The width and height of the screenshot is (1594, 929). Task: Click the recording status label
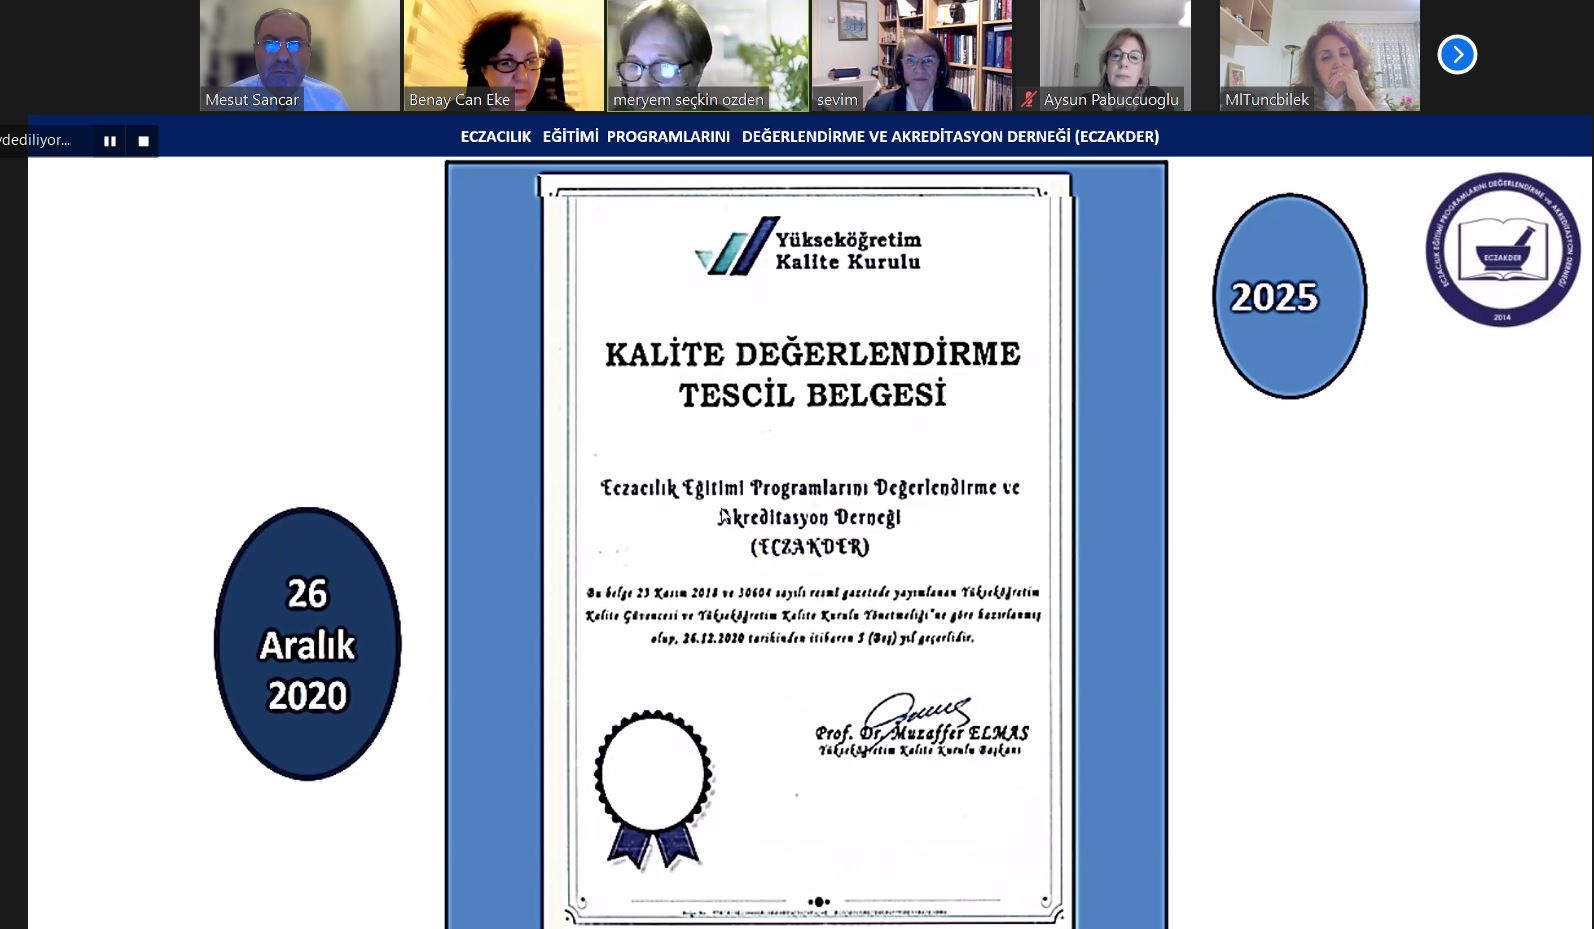click(x=37, y=140)
